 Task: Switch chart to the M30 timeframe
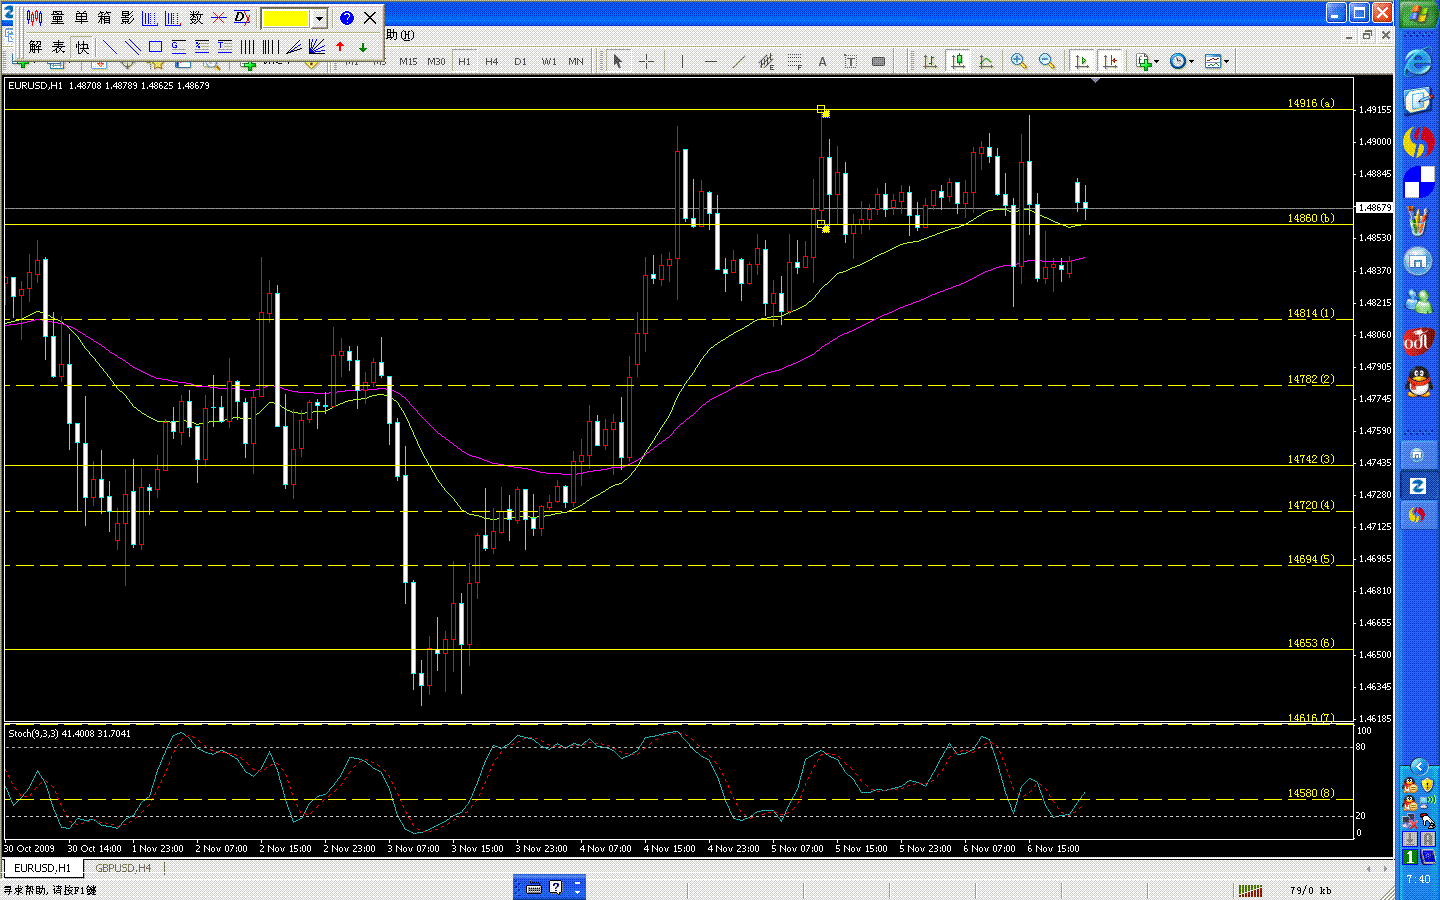click(x=436, y=62)
